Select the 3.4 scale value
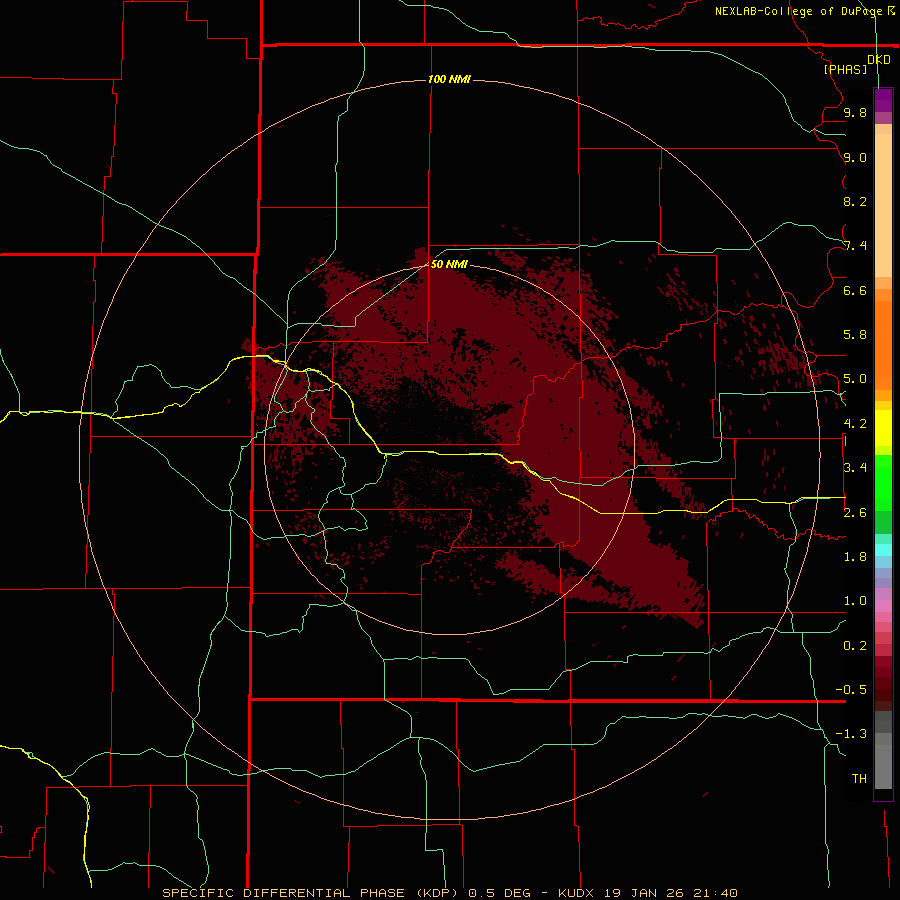This screenshot has height=900, width=900. pos(855,468)
